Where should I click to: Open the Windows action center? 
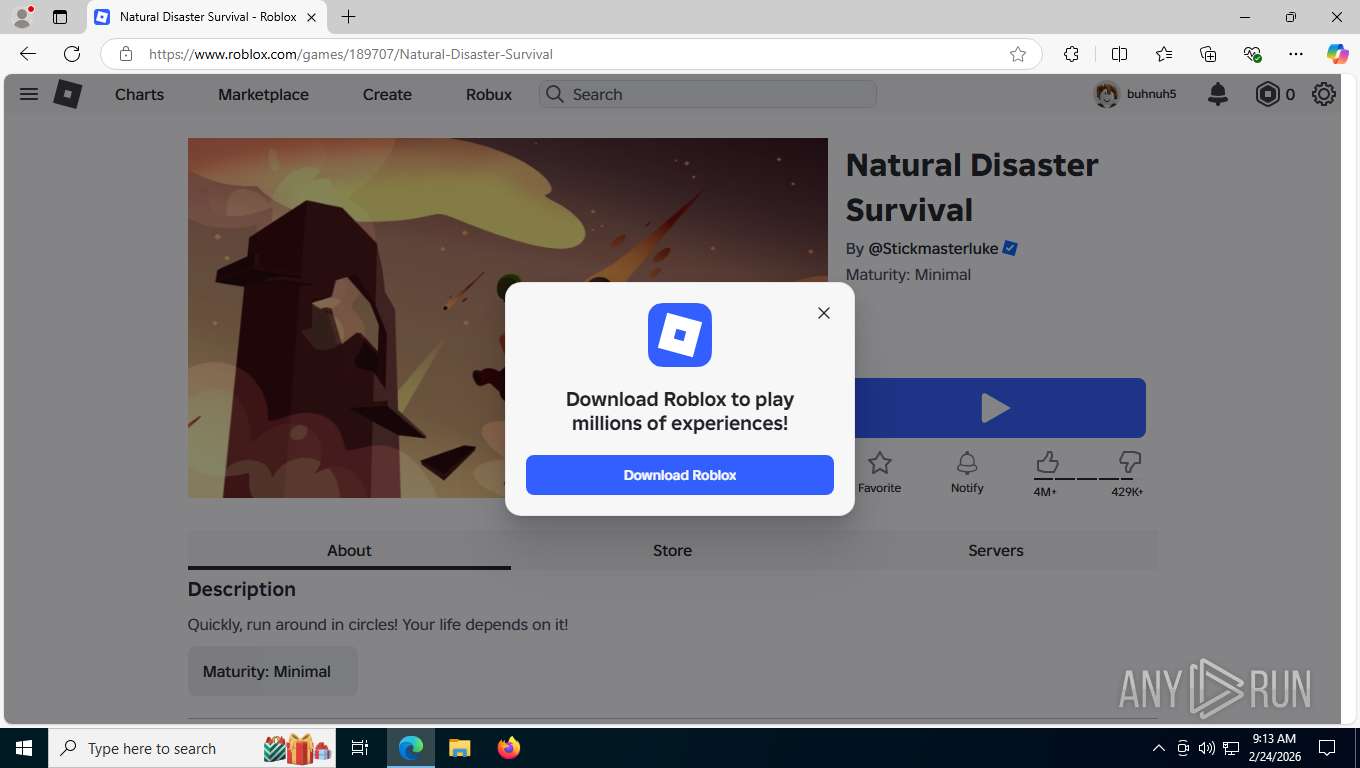click(x=1327, y=748)
